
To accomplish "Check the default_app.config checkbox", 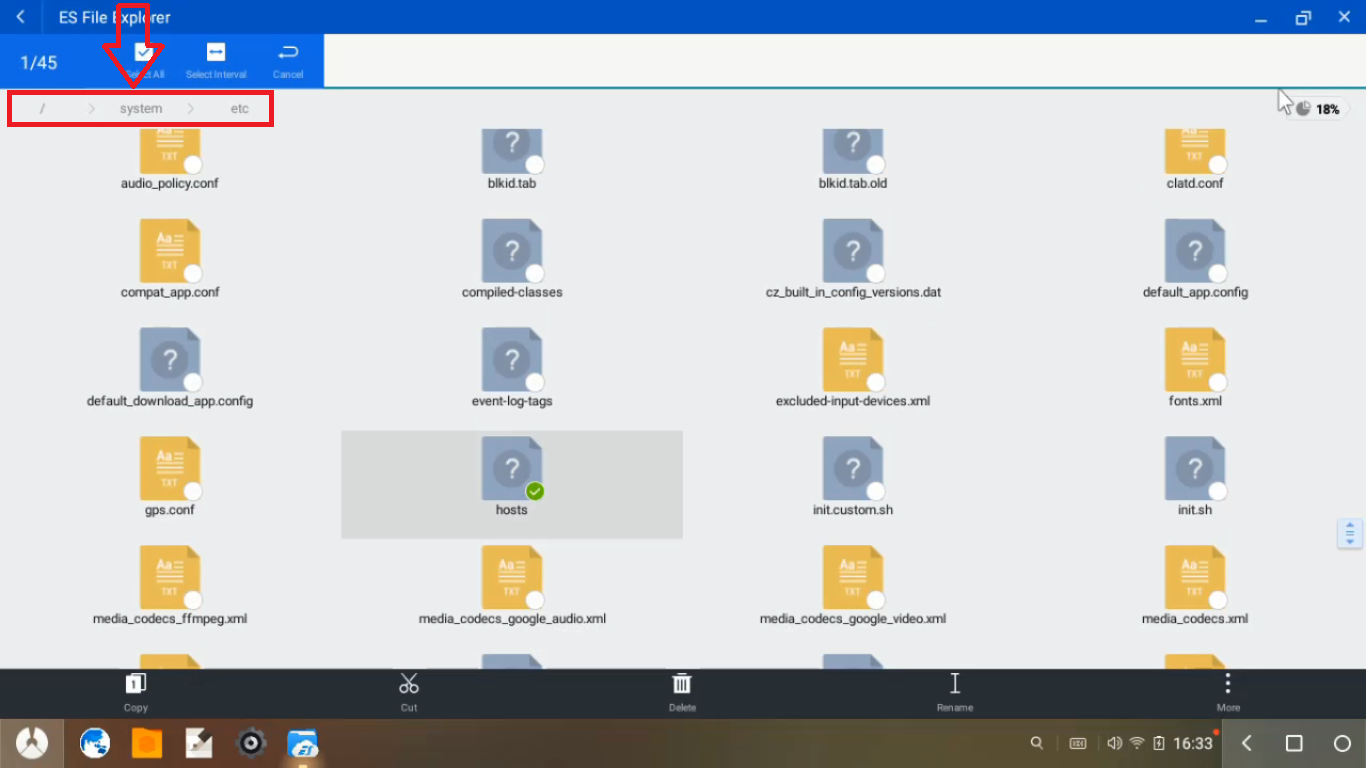I will click(x=1218, y=273).
